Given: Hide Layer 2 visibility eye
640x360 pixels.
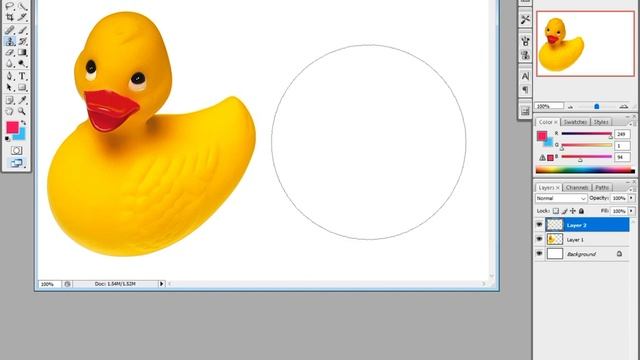Looking at the screenshot, I should pos(539,225).
